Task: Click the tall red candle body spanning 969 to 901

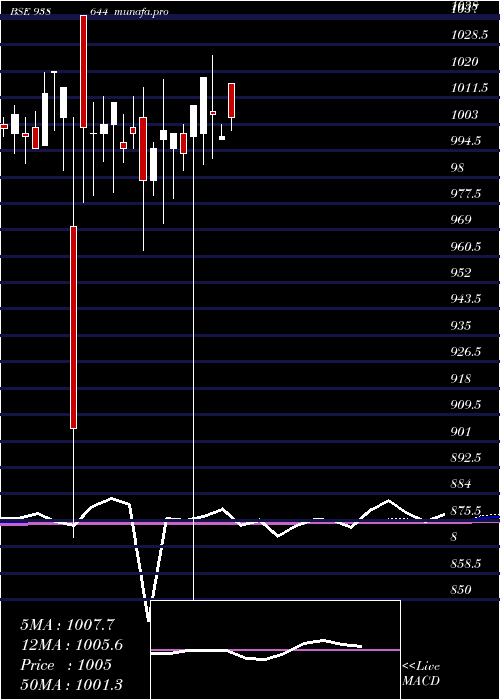Action: (74, 327)
